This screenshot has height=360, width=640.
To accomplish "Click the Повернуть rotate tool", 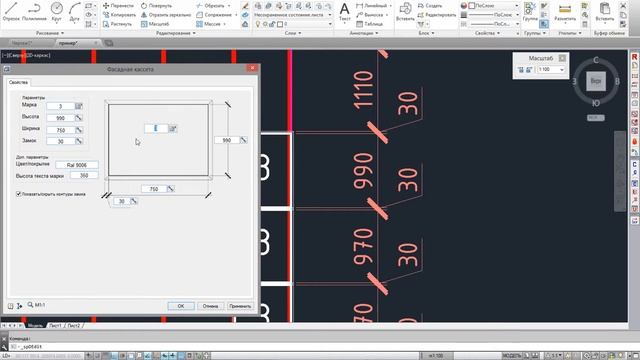I will point(156,6).
